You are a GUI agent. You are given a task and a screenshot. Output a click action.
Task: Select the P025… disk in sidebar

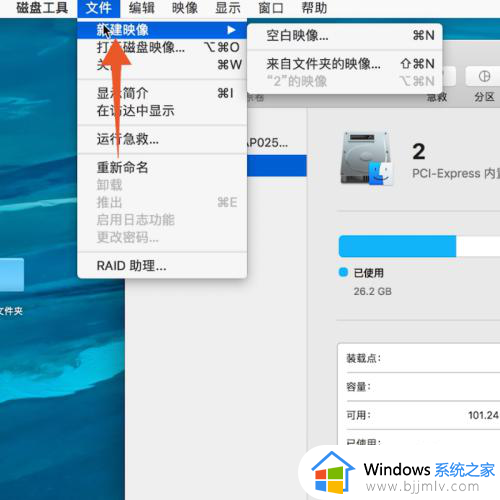(x=268, y=143)
